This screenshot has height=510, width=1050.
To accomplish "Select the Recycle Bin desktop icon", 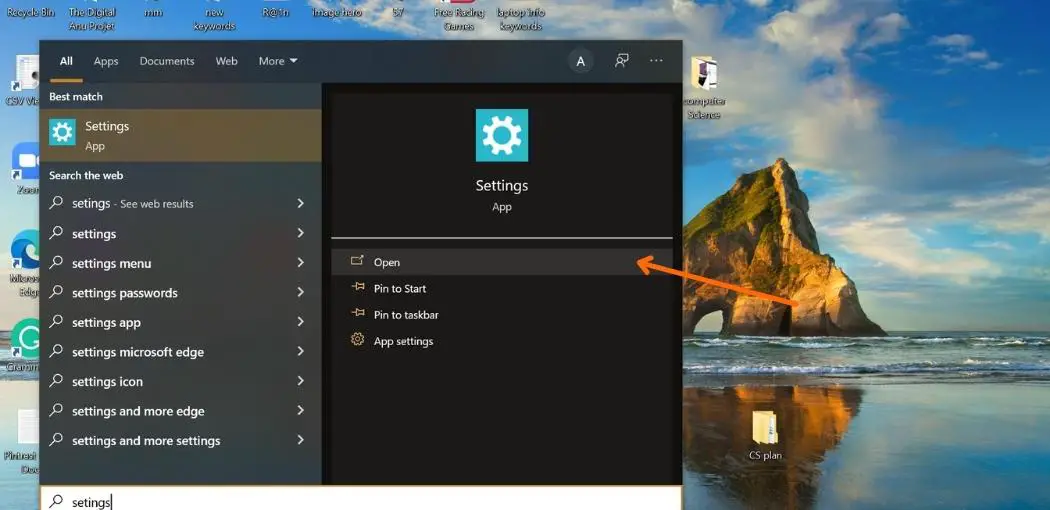I will point(31,11).
